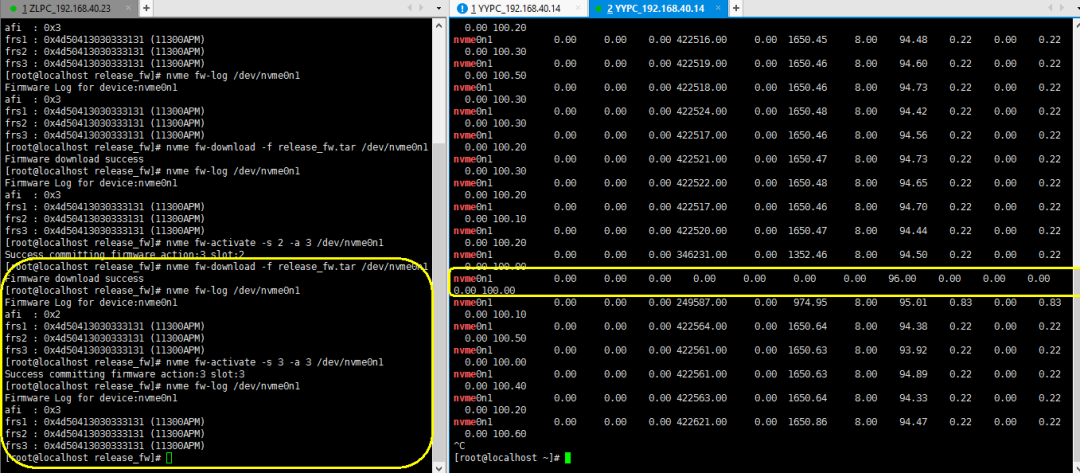1080x473 pixels.
Task: Click the '0.00 100.60' line
Action: (495, 434)
